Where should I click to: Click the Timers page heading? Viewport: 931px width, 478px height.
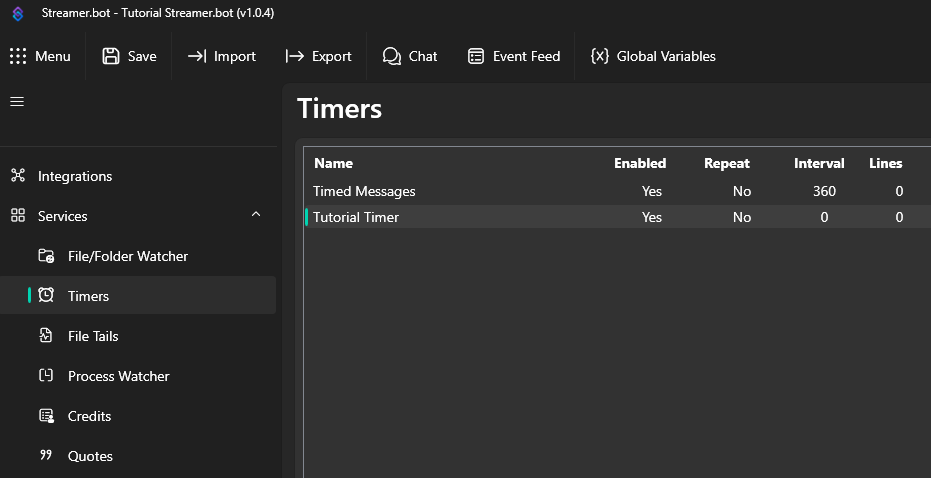340,109
